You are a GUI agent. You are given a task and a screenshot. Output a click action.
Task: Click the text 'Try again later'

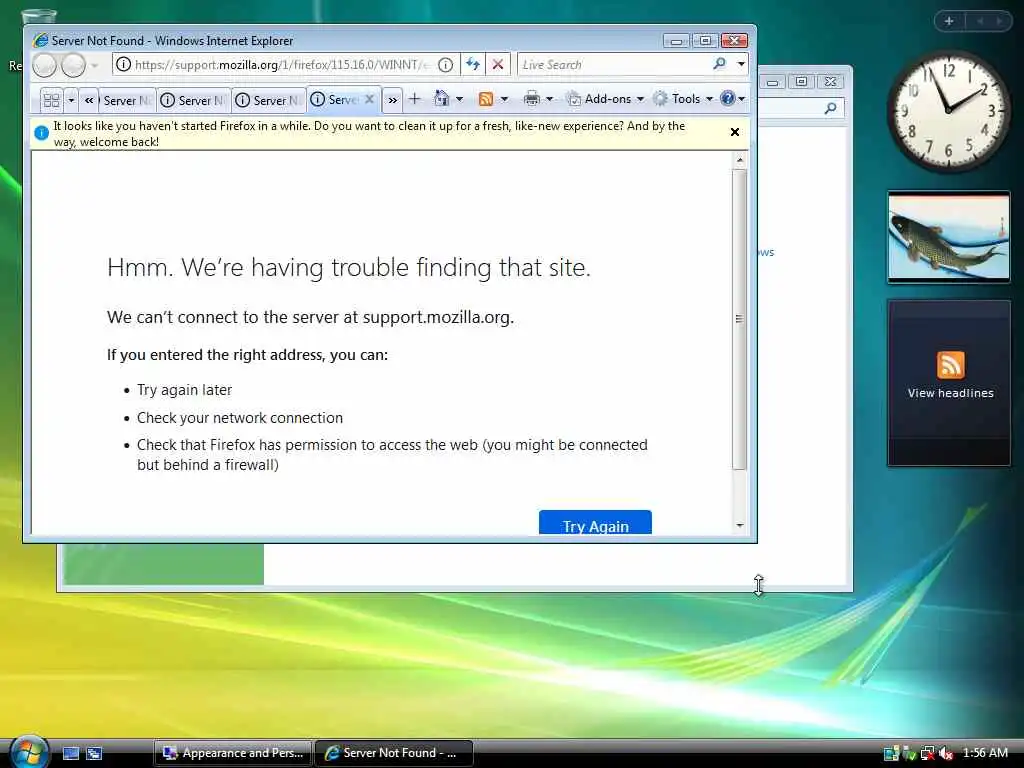coord(184,390)
